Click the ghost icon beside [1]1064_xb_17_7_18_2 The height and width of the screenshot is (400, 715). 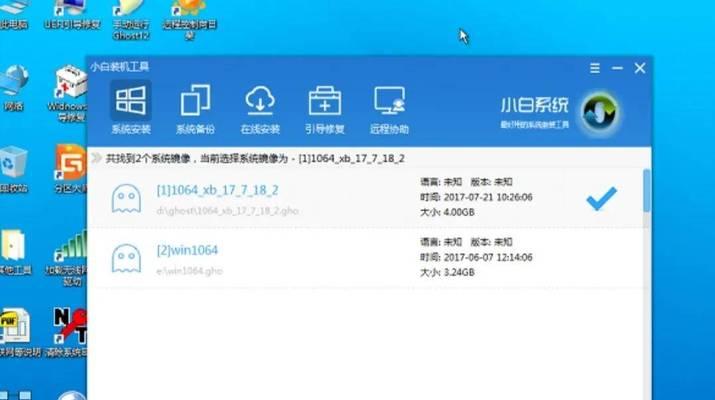click(x=126, y=198)
